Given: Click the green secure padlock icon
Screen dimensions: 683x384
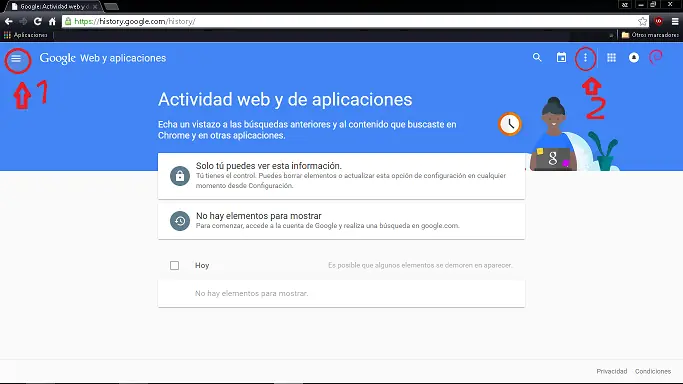Looking at the screenshot, I should click(68, 21).
